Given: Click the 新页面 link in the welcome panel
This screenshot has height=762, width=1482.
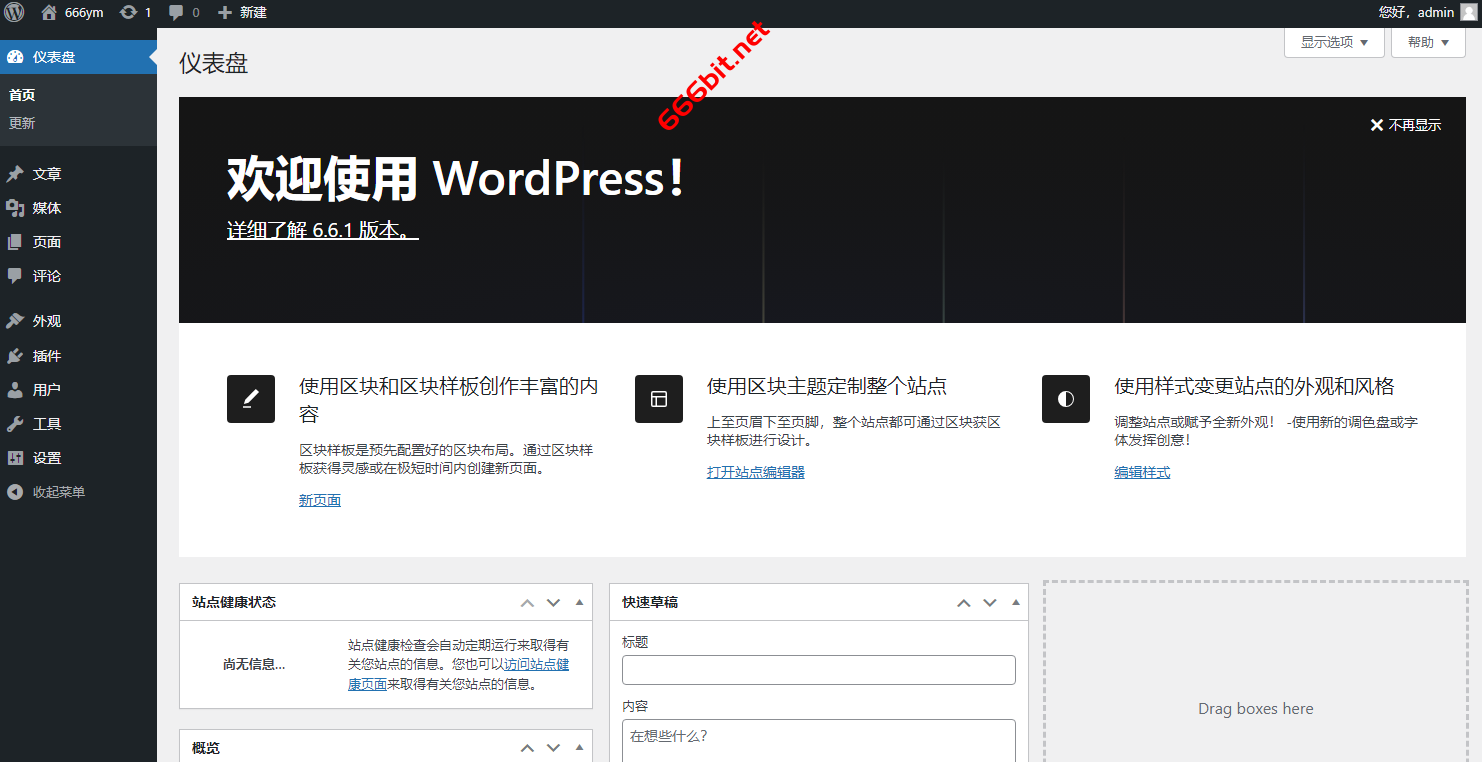Looking at the screenshot, I should tap(320, 499).
